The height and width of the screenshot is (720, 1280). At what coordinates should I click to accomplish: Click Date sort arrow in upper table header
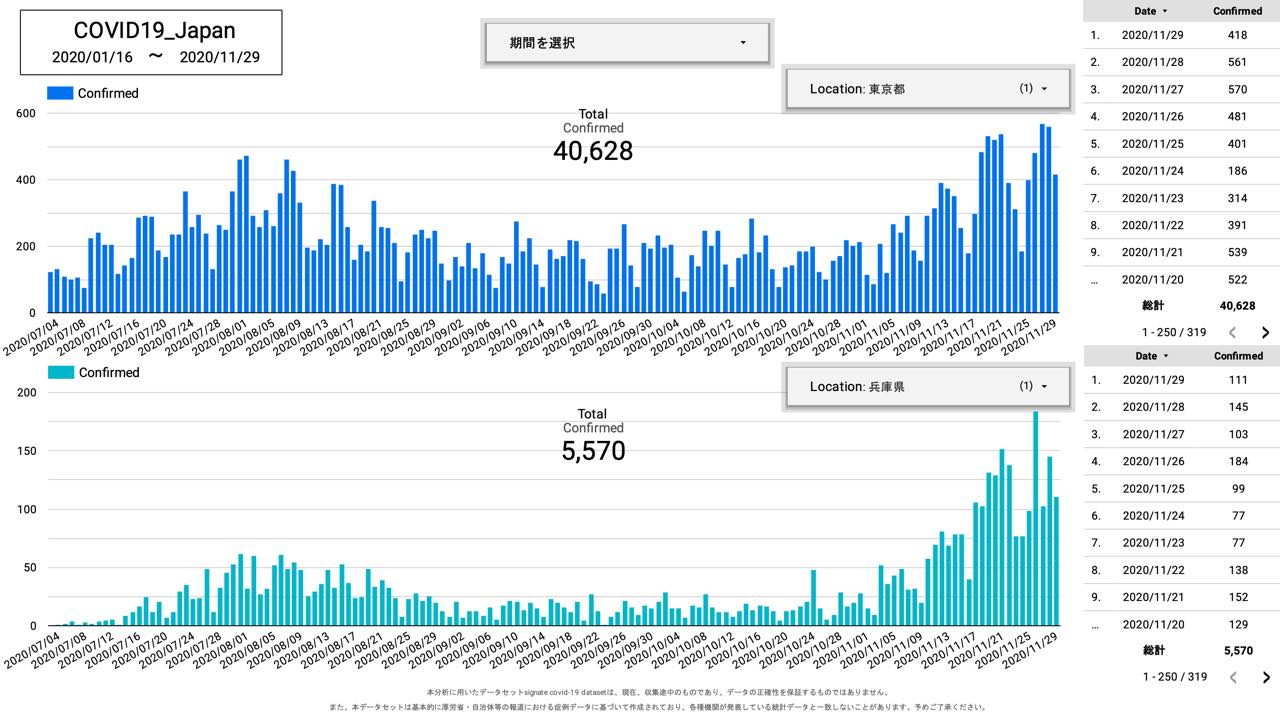click(x=1165, y=11)
